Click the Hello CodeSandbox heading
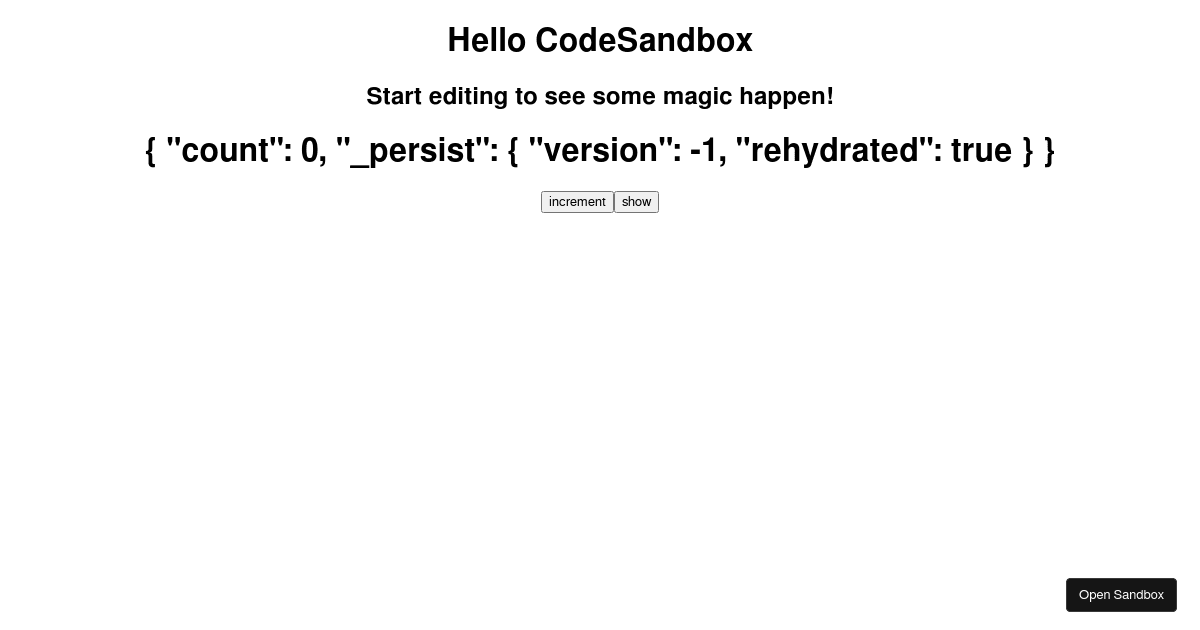This screenshot has width=1200, height=630. pyautogui.click(x=600, y=41)
